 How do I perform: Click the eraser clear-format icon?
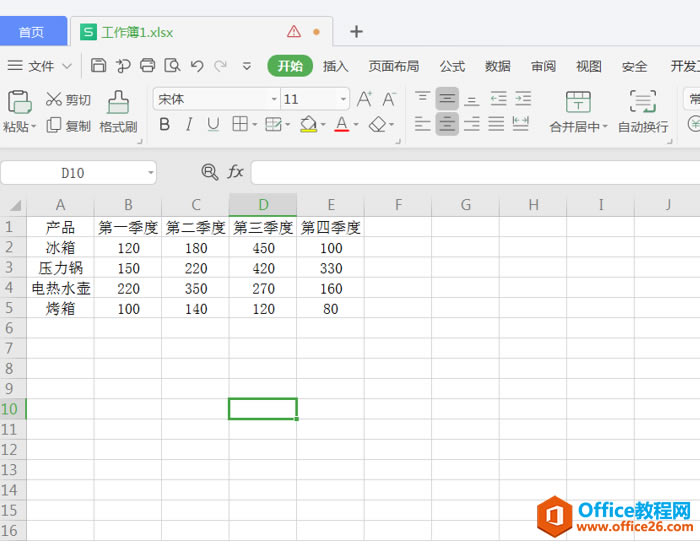378,124
